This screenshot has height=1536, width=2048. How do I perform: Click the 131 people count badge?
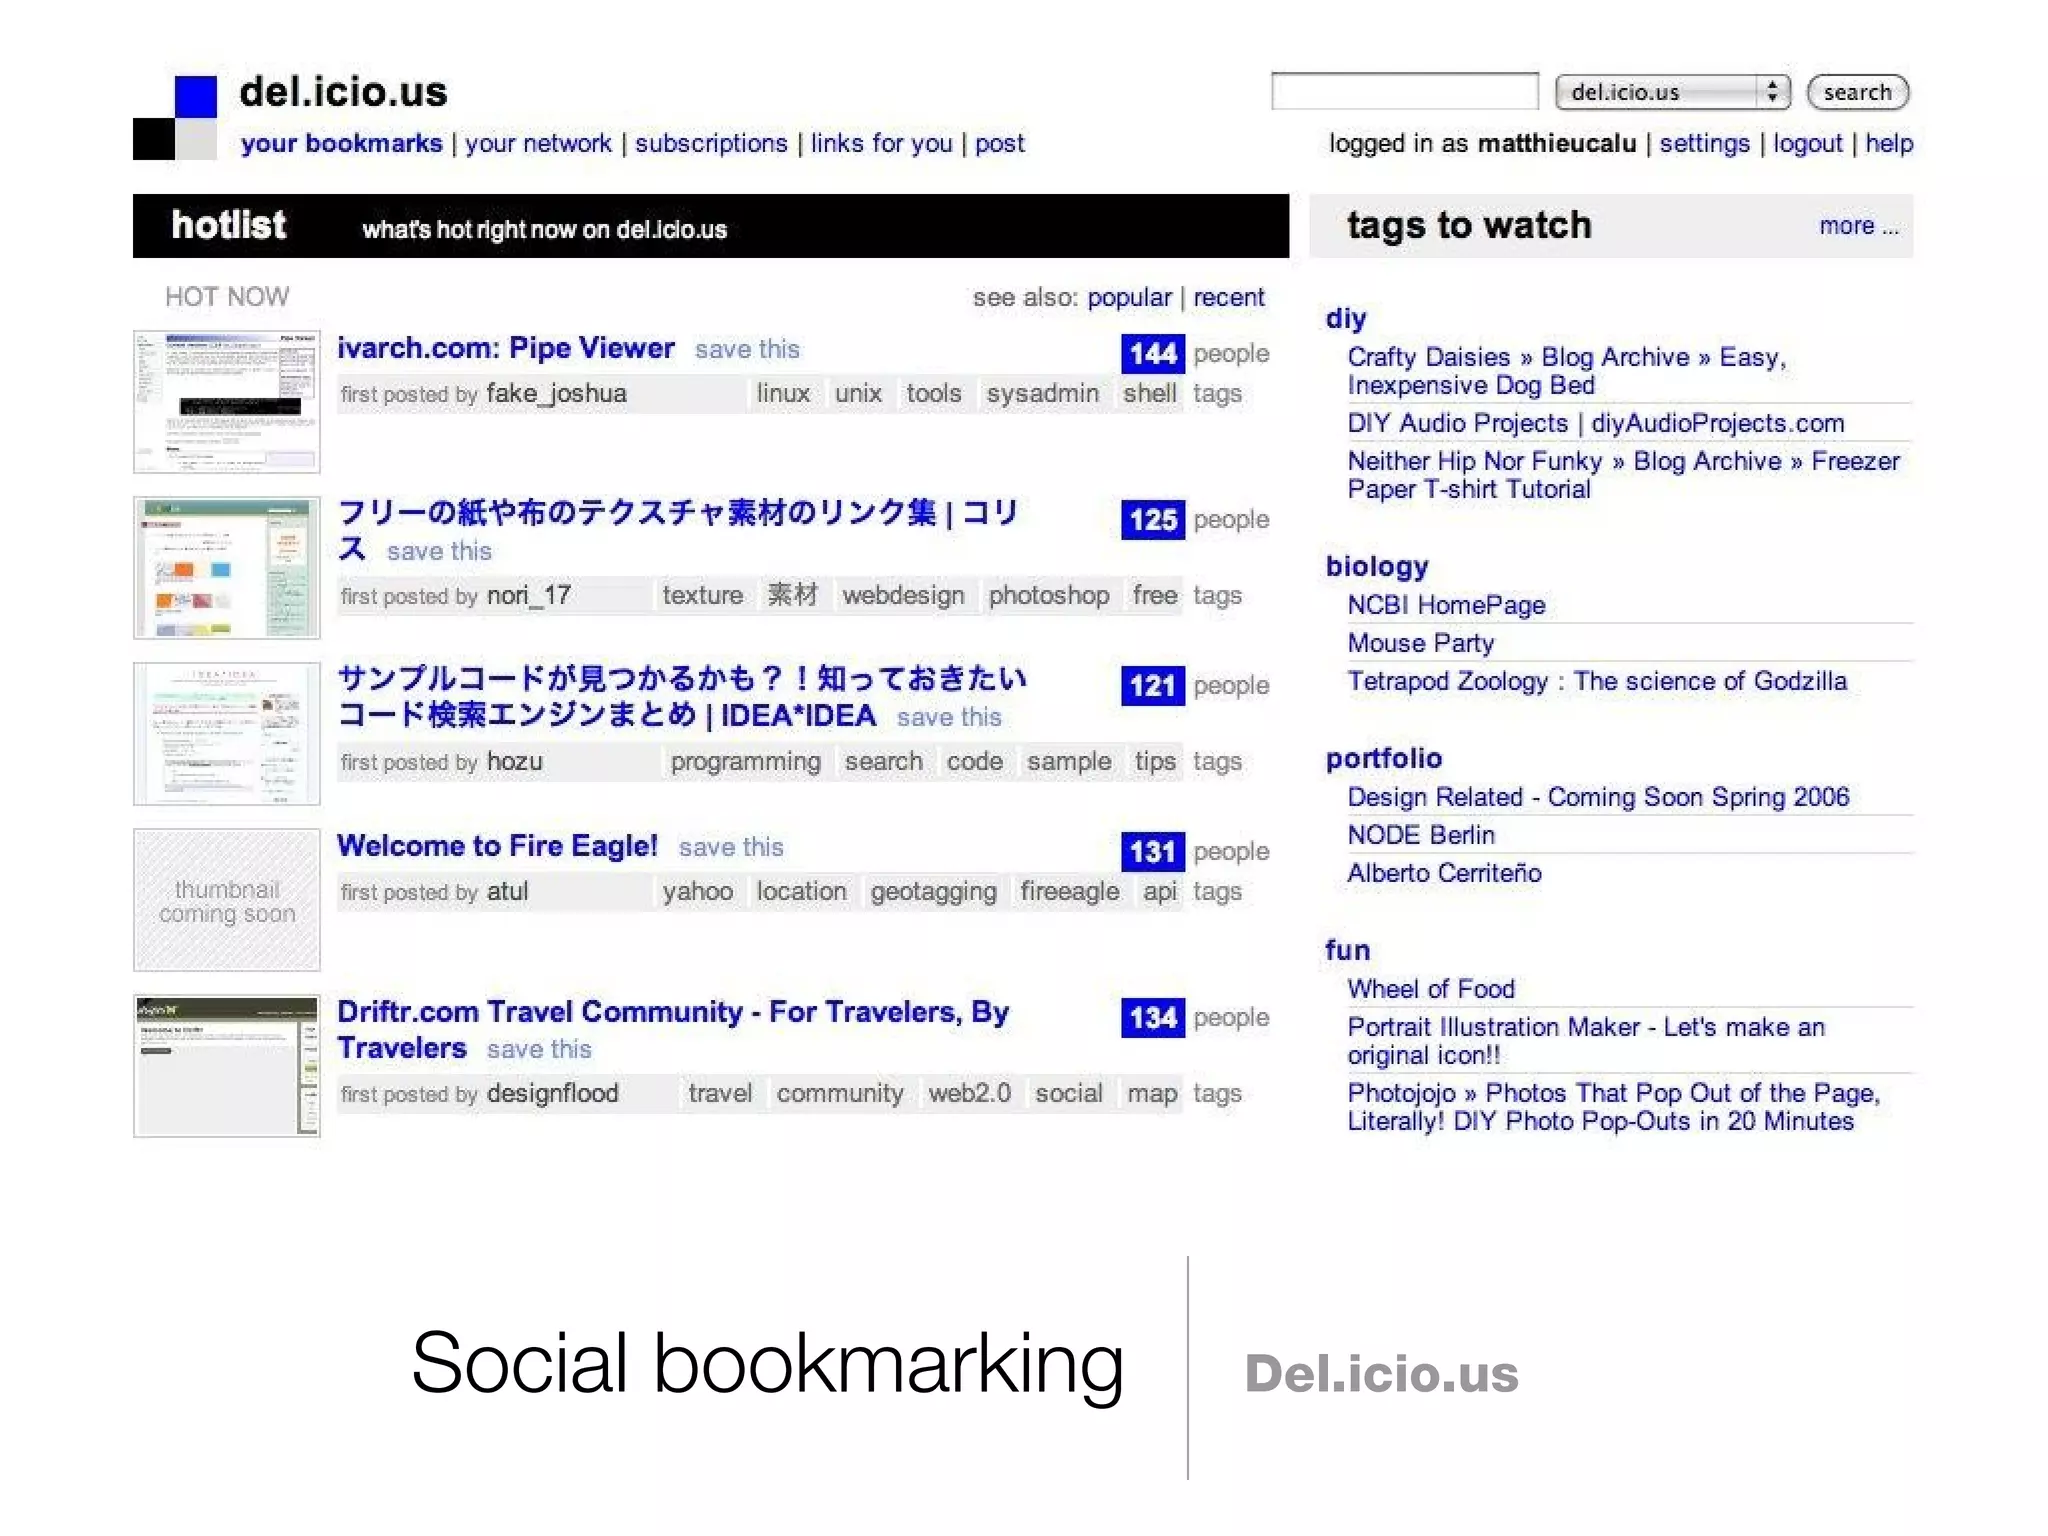click(1153, 851)
